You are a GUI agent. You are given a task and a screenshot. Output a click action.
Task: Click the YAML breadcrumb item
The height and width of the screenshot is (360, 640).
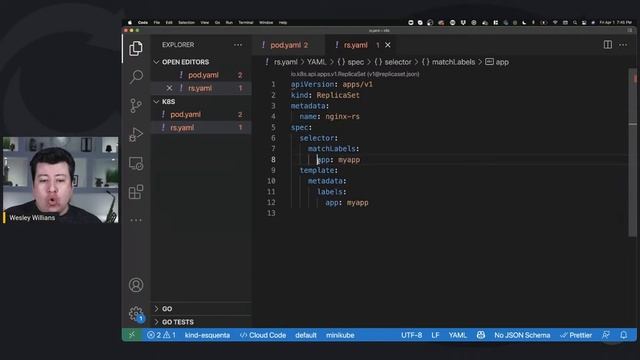(316, 62)
